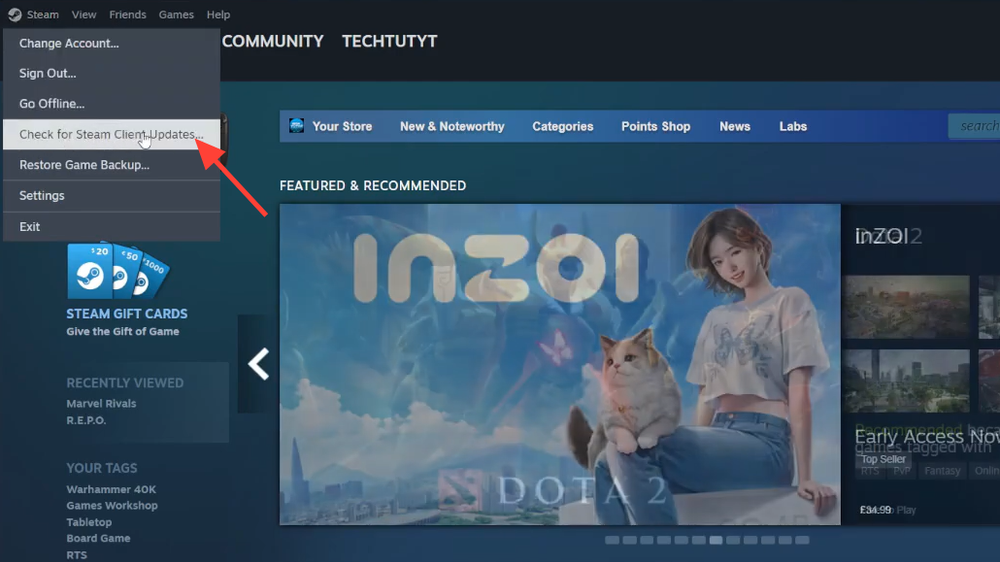The height and width of the screenshot is (562, 1000).
Task: Open the Friends menu
Action: click(x=128, y=15)
